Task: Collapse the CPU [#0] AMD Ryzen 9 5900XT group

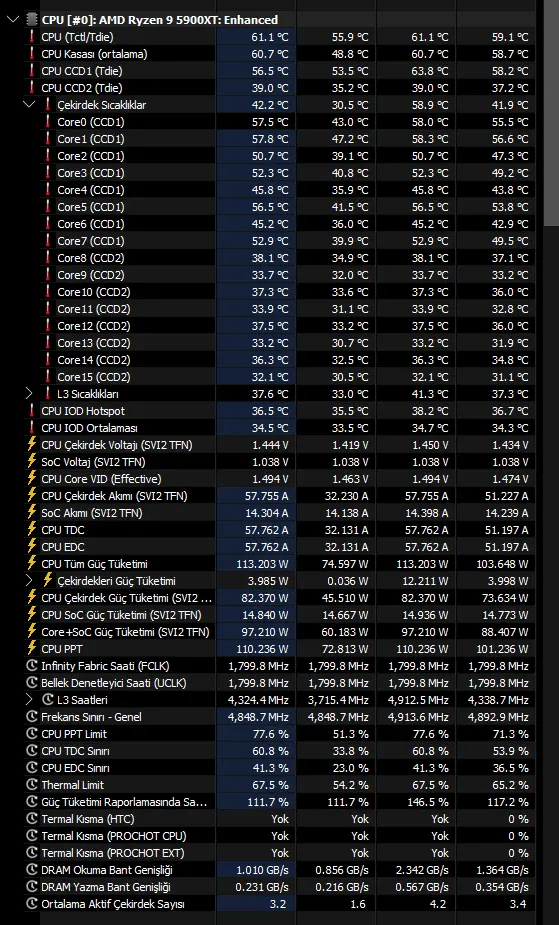Action: point(12,19)
